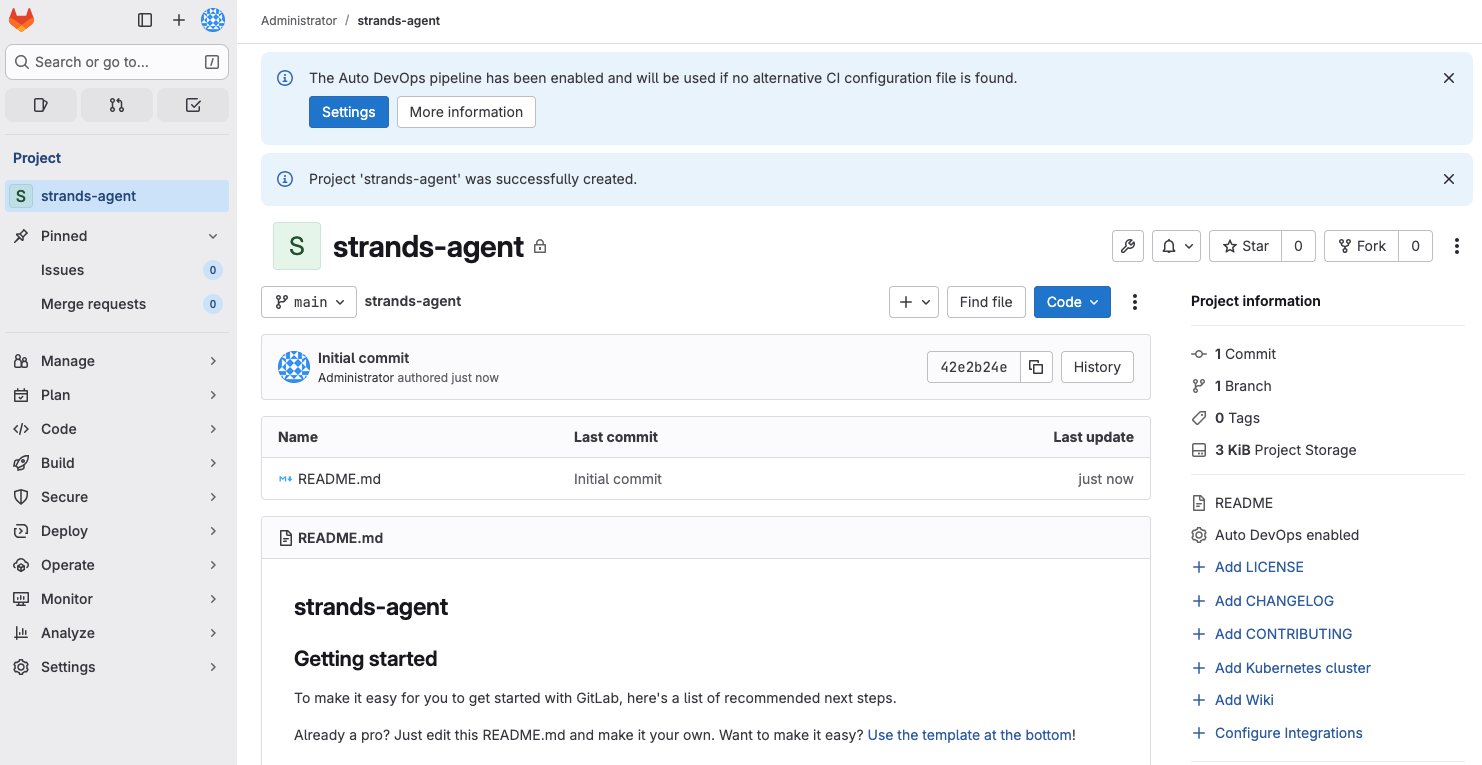The image size is (1482, 765).
Task: Open the main branch selector dropdown
Action: (308, 301)
